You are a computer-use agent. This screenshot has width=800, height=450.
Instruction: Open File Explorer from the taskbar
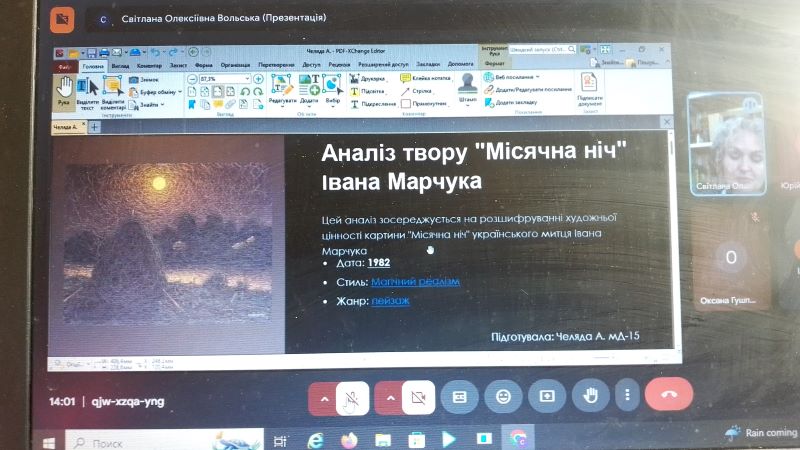click(x=383, y=440)
